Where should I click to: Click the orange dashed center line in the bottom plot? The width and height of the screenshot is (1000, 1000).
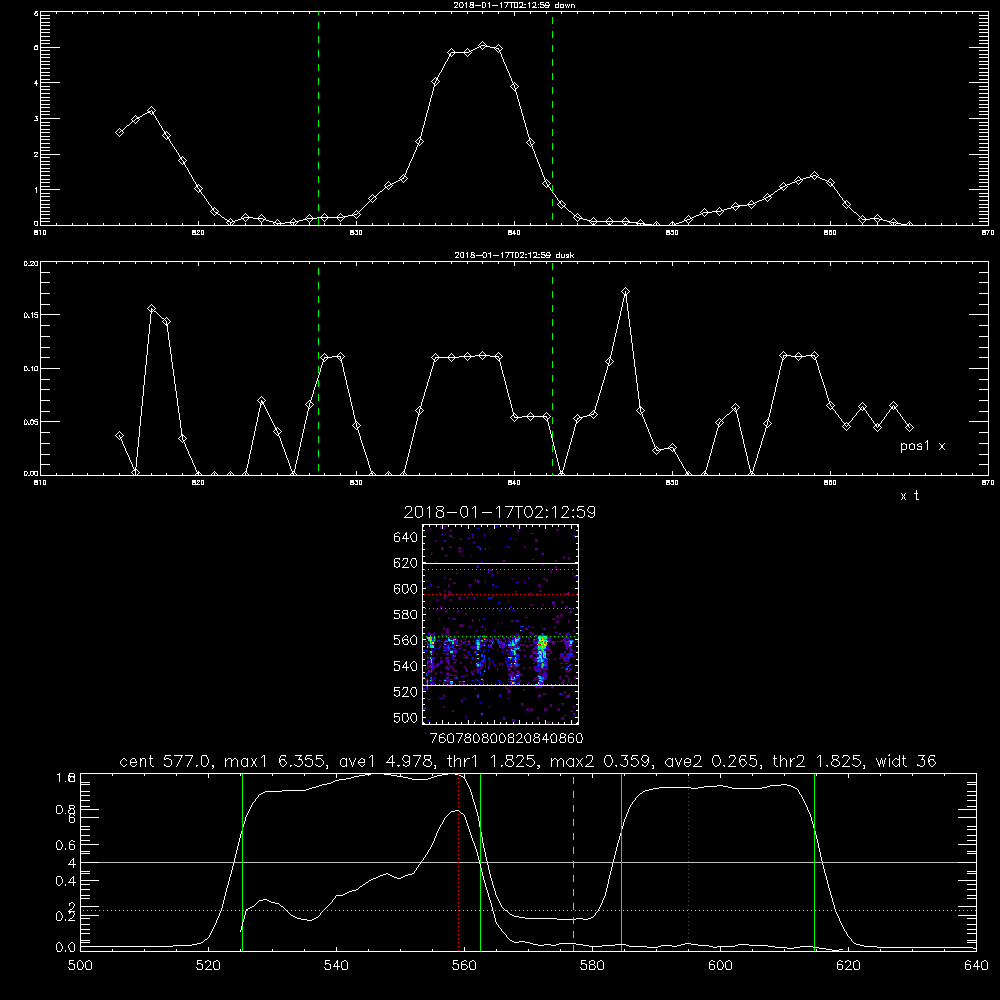pyautogui.click(x=573, y=861)
